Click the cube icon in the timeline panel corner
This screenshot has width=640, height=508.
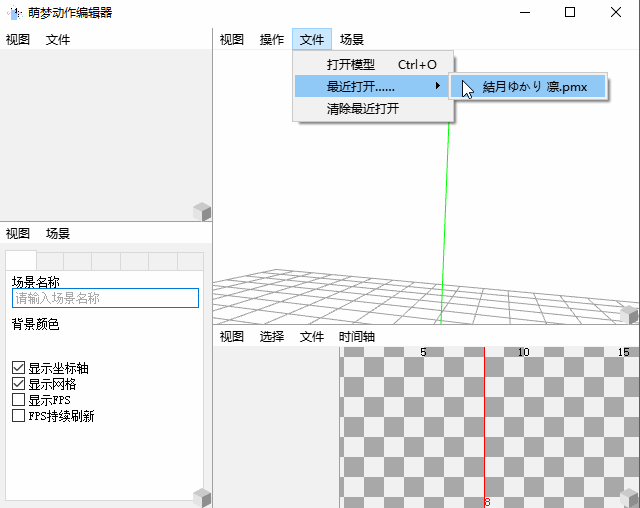tap(629, 498)
